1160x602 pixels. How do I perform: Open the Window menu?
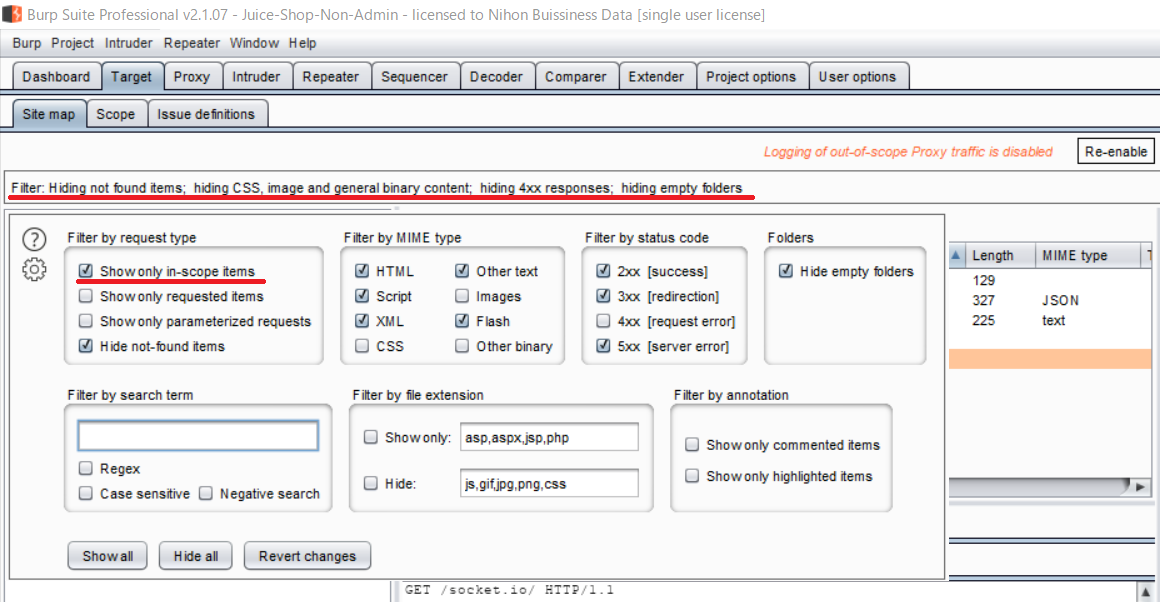(x=254, y=43)
